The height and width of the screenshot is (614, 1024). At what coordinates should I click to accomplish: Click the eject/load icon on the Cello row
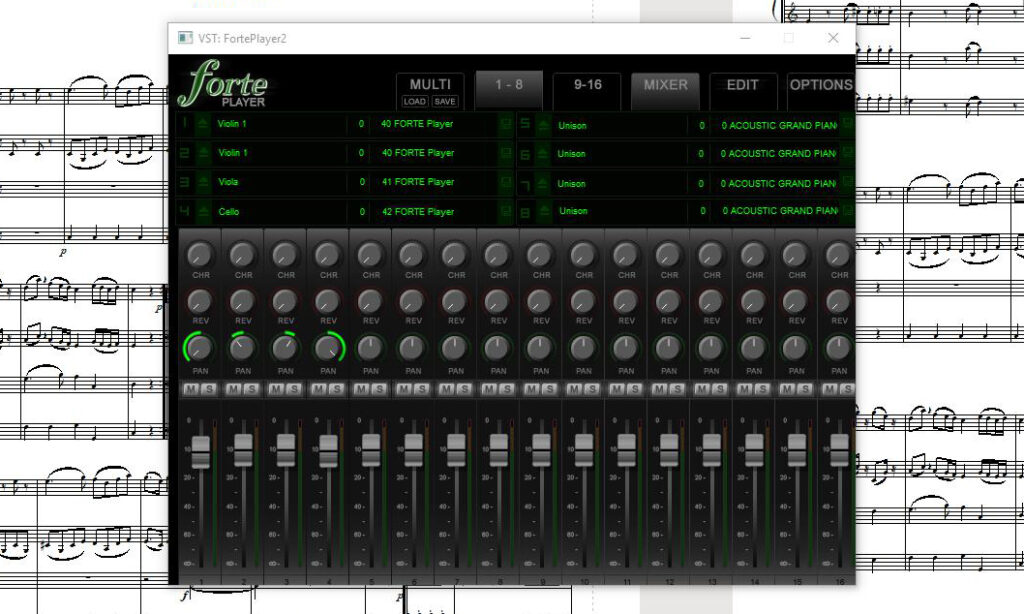click(x=203, y=211)
